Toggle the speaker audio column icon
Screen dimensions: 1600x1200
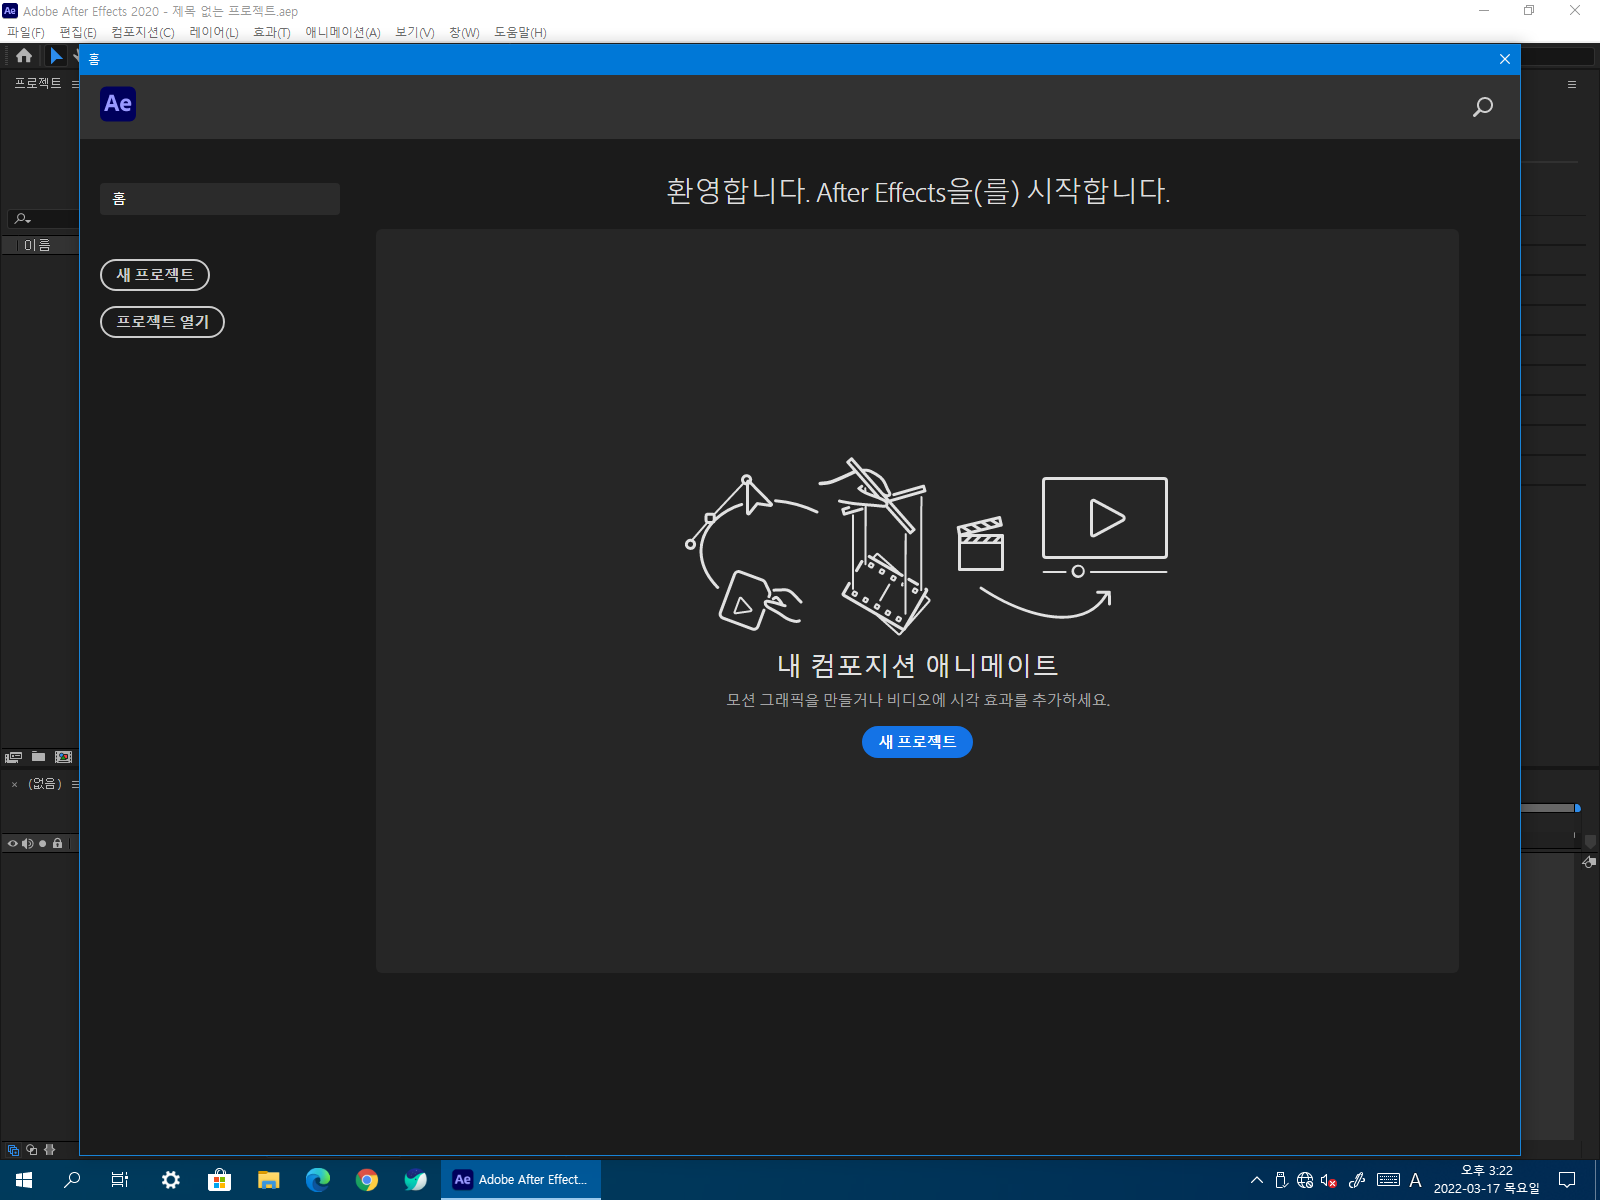pos(28,844)
